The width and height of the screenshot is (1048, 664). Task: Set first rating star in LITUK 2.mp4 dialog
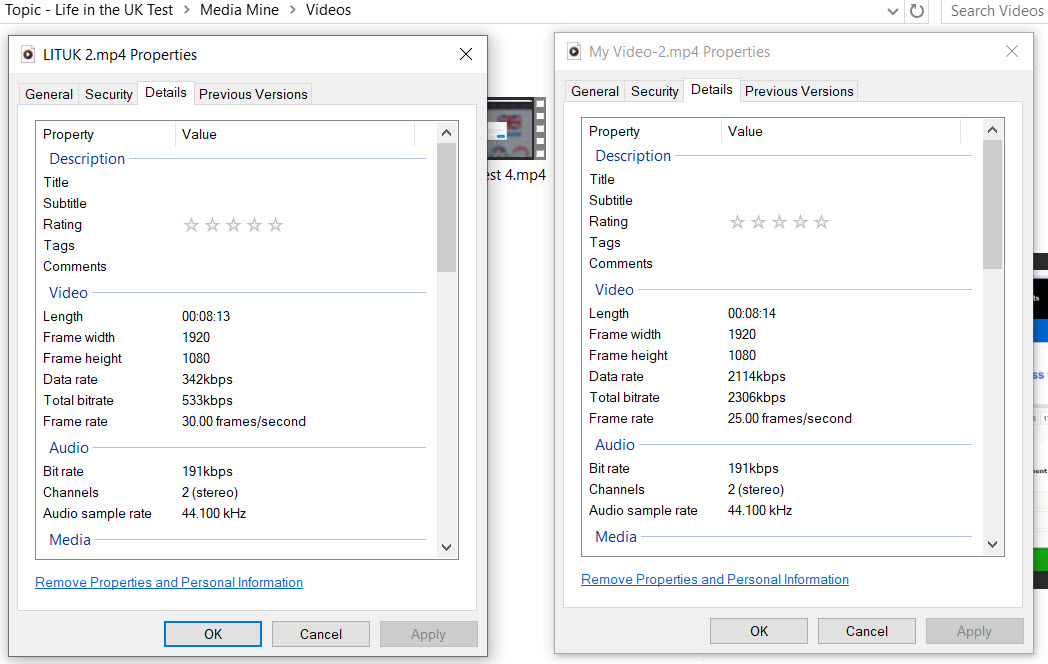point(191,225)
